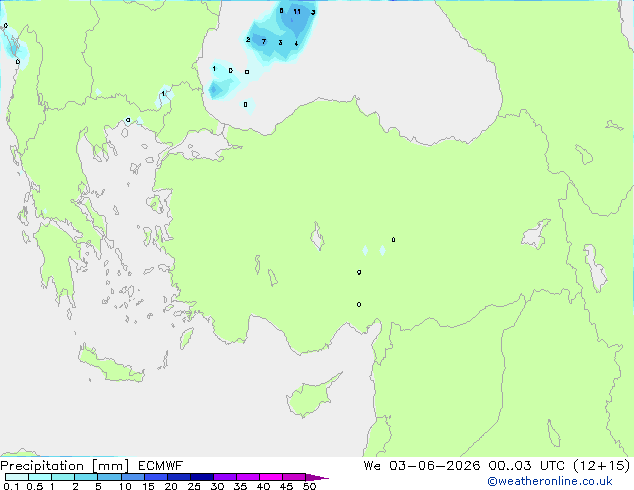Click the '20' legend scale label

[x=171, y=486]
